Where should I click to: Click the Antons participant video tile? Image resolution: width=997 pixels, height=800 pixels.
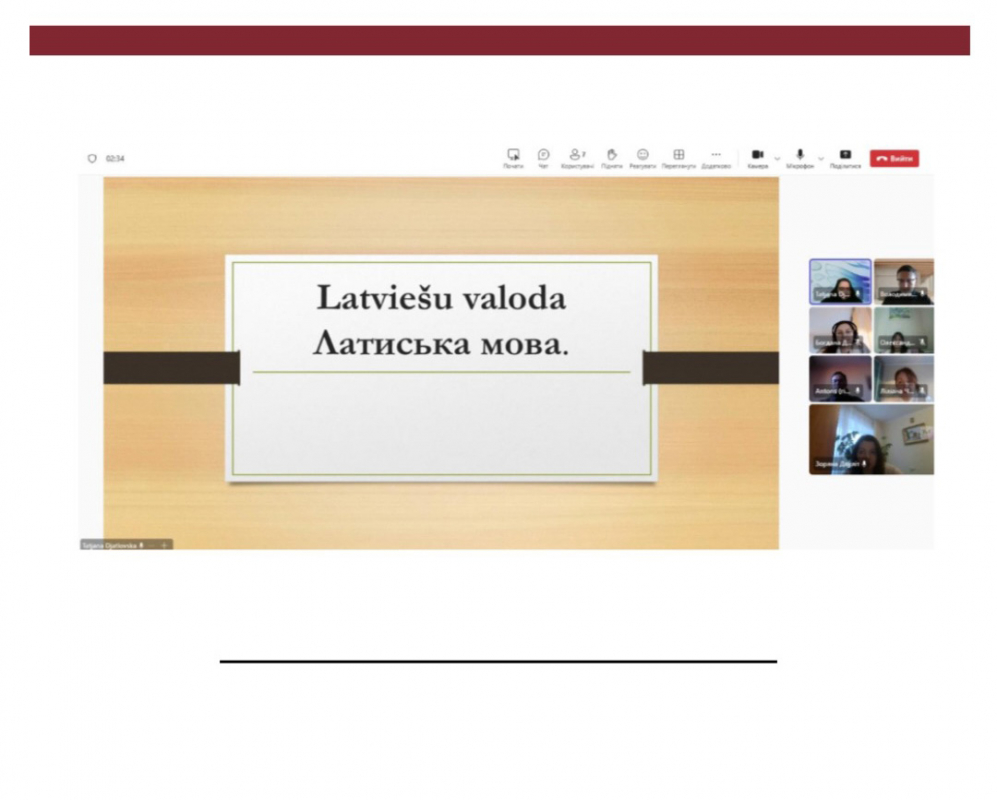coord(840,378)
